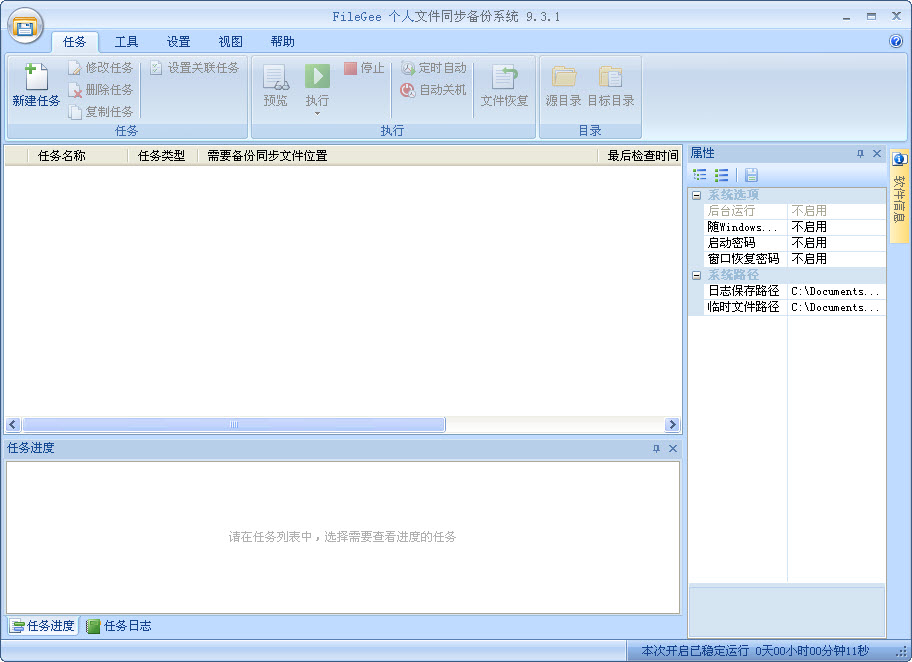Click the 定时自动 scheduled auto icon
This screenshot has height=662, width=912.
coord(408,68)
